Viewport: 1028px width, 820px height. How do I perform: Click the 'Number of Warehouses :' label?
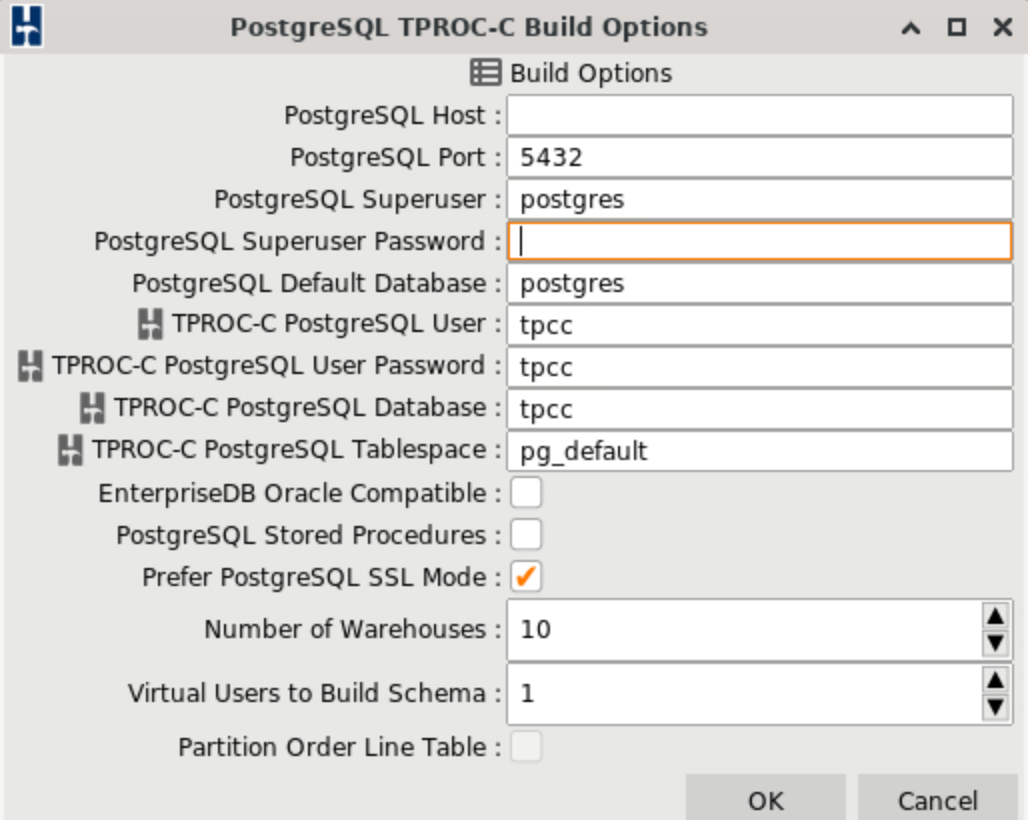point(353,629)
